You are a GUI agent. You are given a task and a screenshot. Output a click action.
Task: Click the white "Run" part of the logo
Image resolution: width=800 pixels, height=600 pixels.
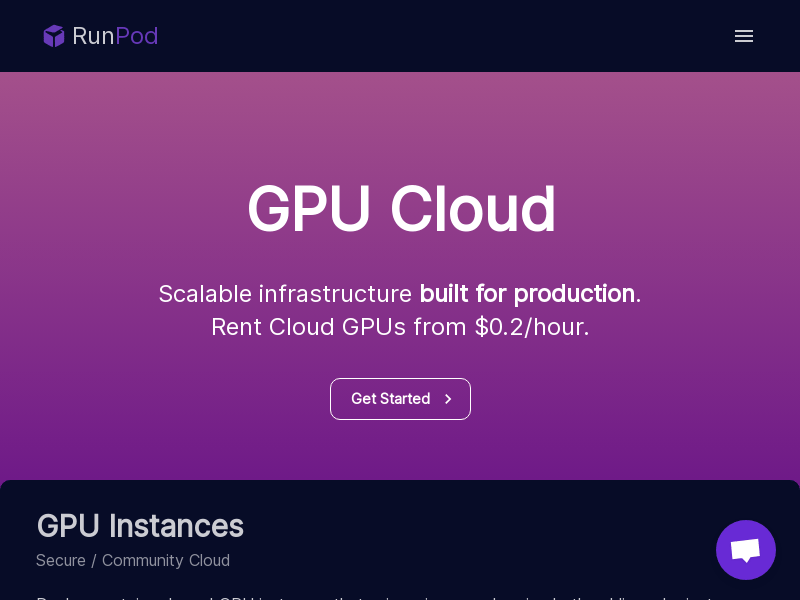93,36
